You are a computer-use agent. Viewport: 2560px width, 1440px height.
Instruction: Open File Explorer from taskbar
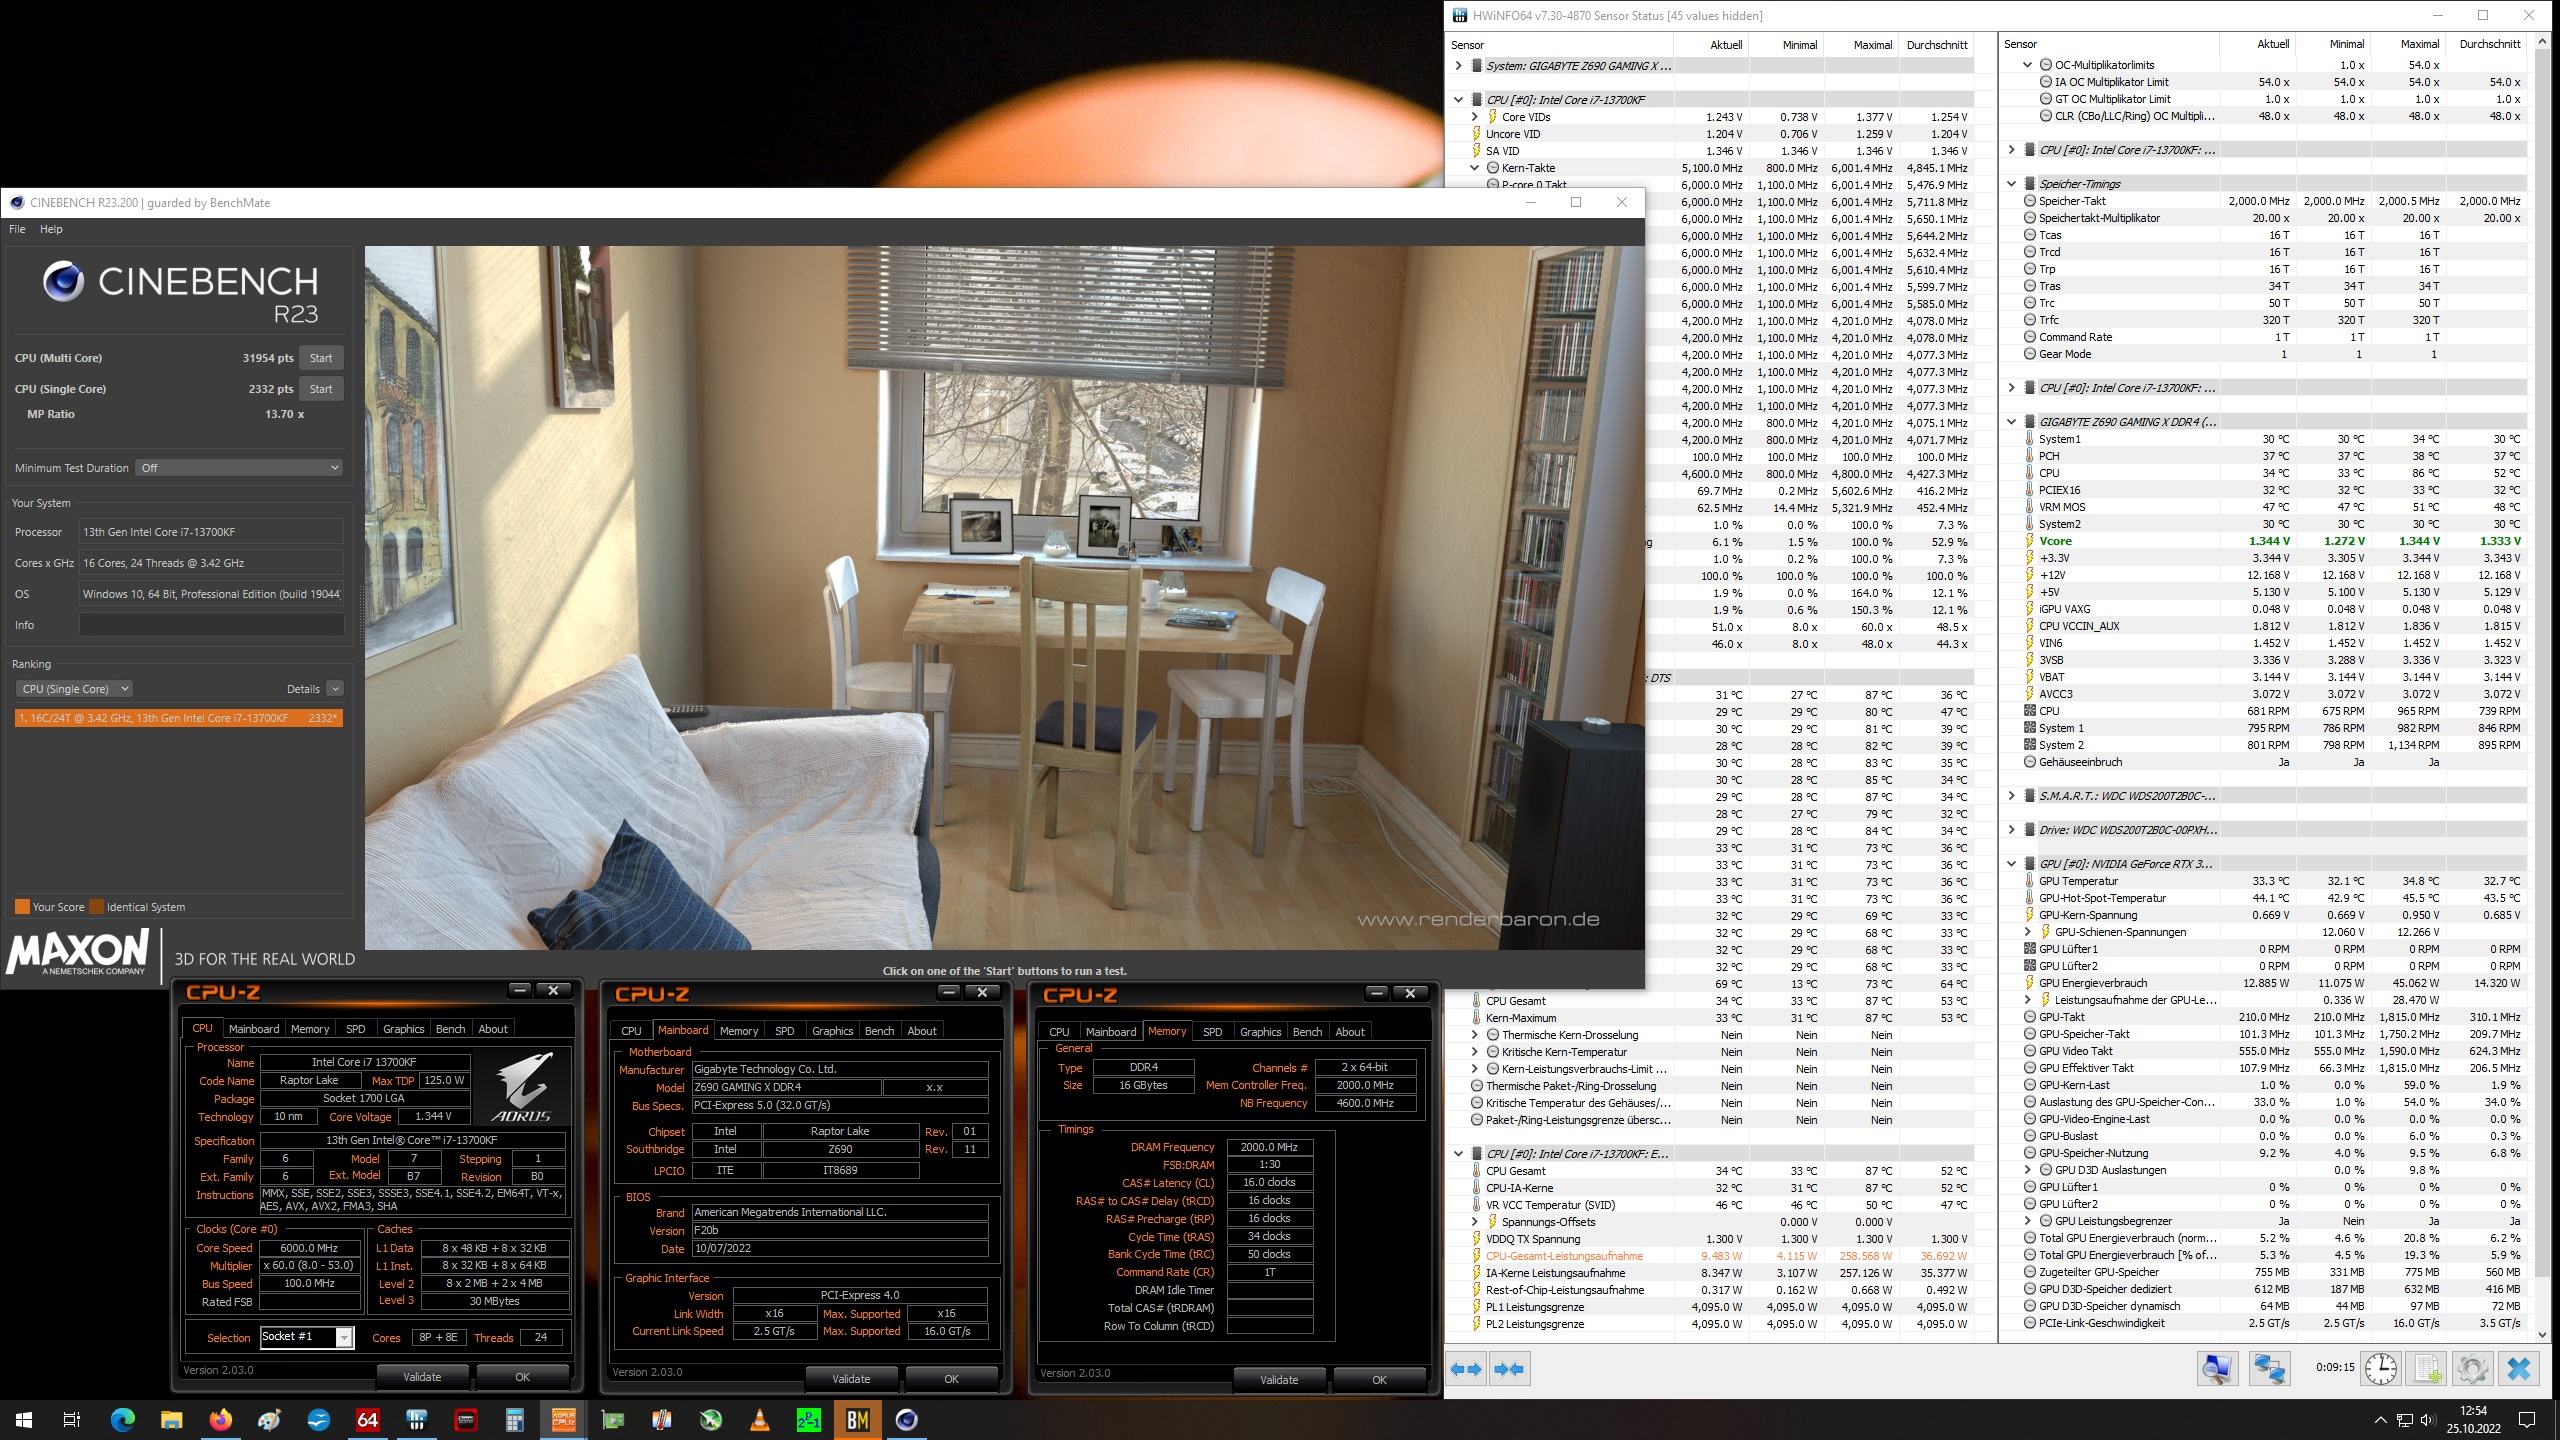pyautogui.click(x=171, y=1419)
